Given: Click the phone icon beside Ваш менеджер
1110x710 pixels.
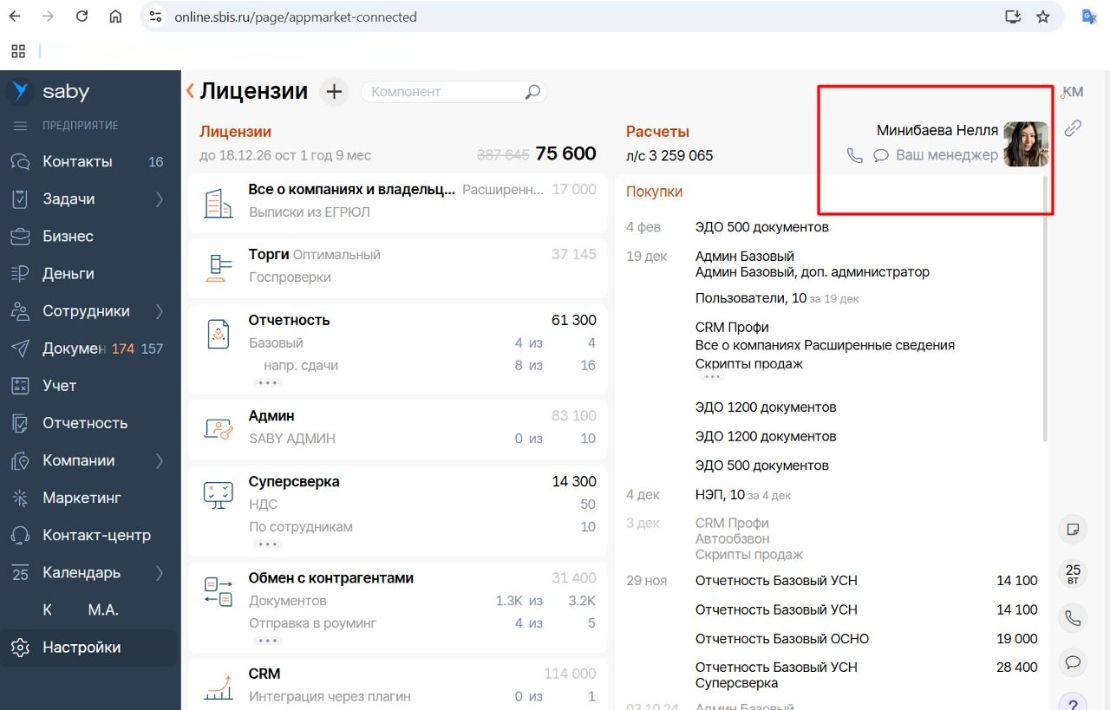Looking at the screenshot, I should coord(854,156).
